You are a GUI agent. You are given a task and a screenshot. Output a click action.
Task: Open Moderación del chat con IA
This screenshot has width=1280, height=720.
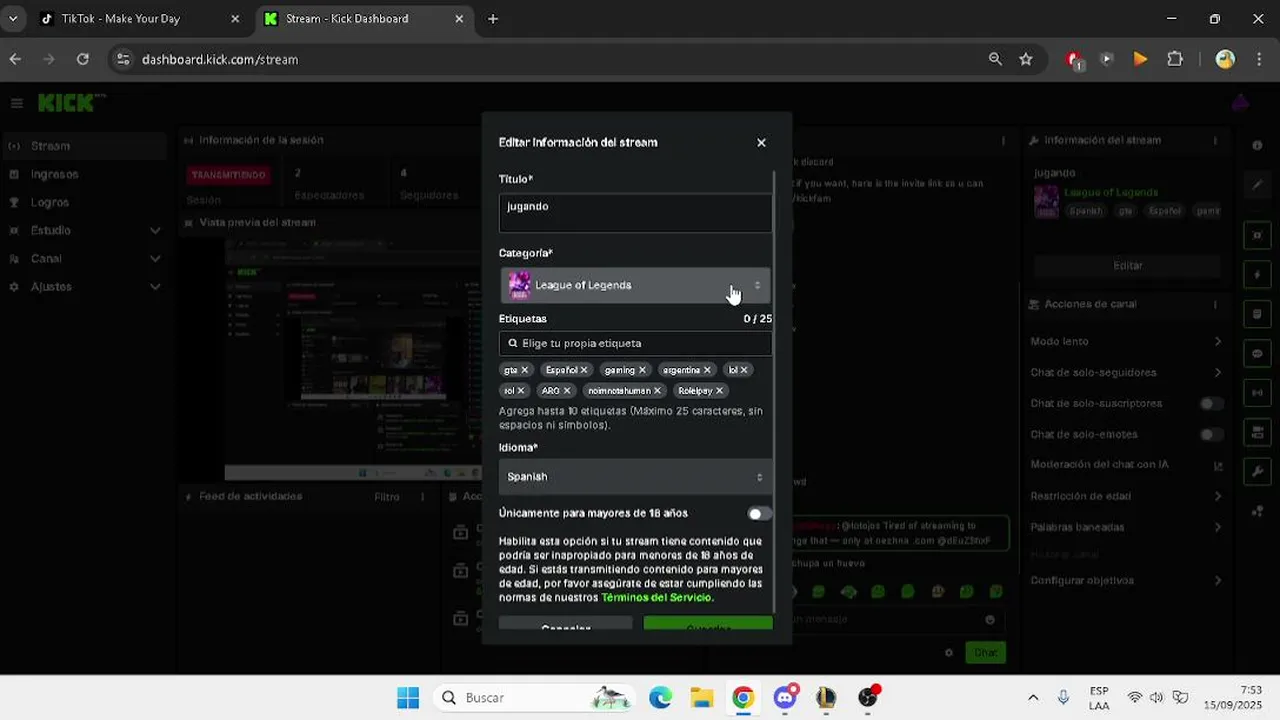click(1126, 465)
